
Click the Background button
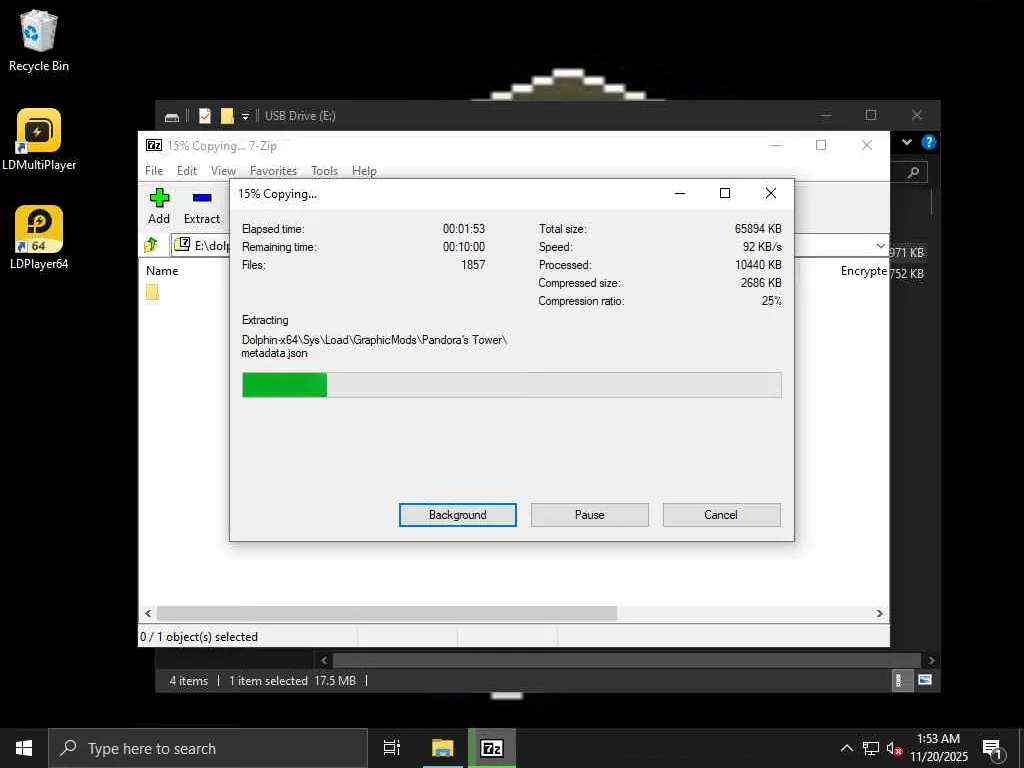458,515
